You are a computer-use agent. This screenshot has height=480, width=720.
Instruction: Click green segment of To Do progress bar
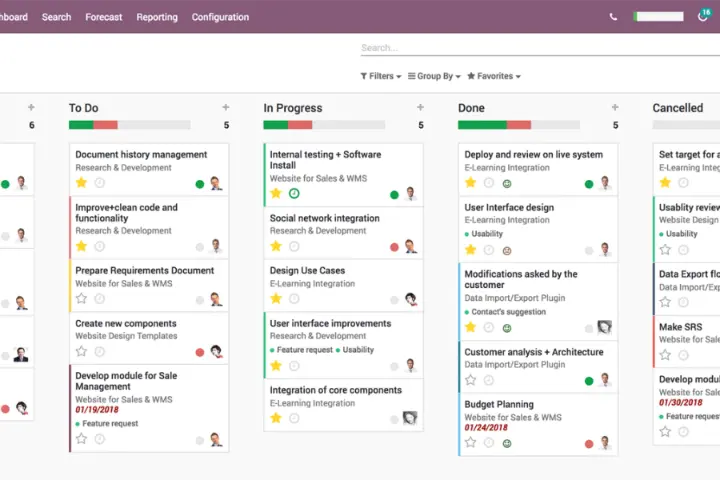coord(80,125)
